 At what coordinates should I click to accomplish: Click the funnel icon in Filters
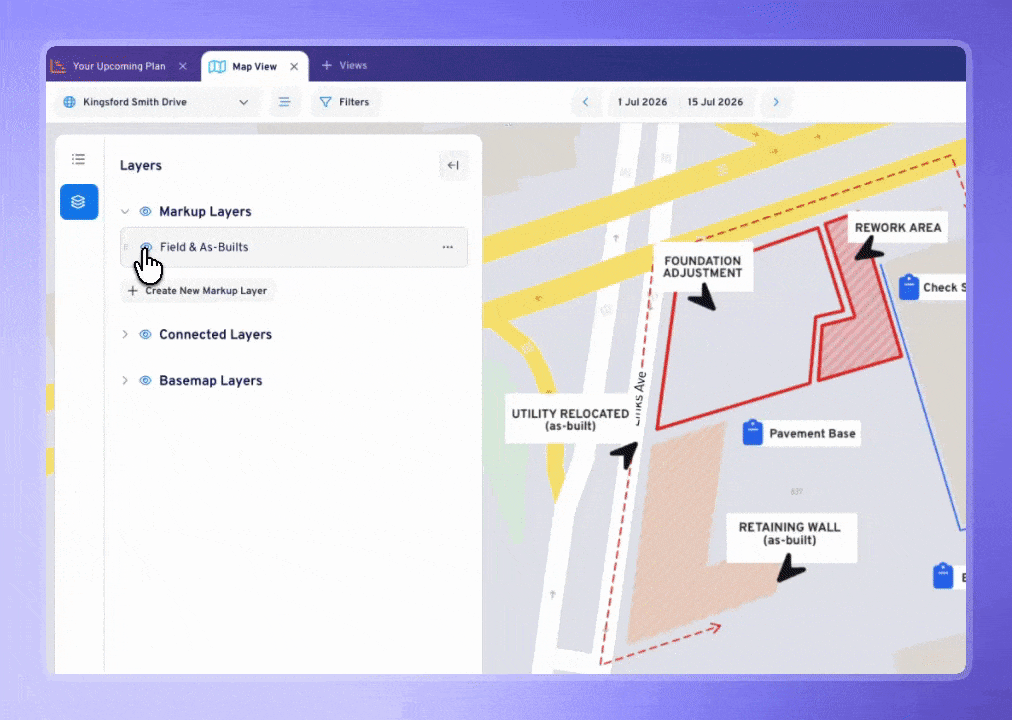(326, 102)
